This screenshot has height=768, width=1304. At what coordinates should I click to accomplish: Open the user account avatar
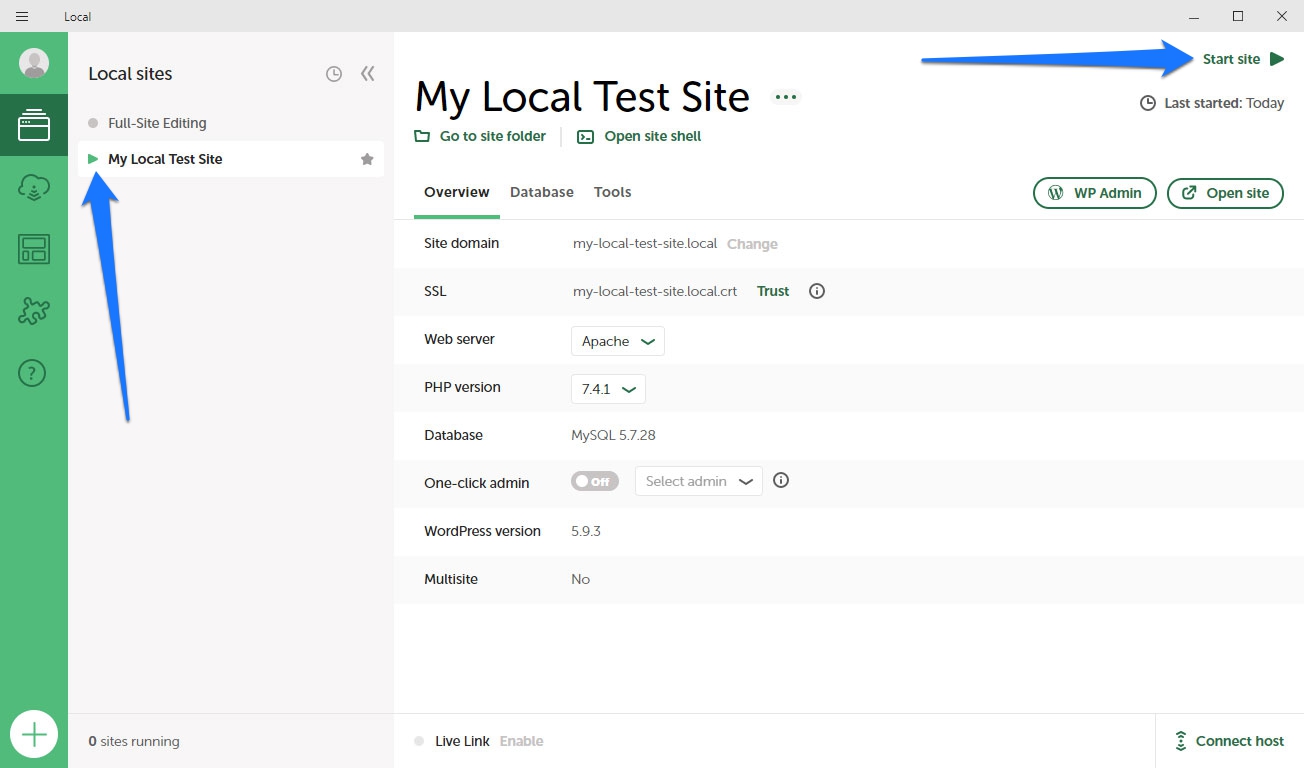(x=34, y=64)
